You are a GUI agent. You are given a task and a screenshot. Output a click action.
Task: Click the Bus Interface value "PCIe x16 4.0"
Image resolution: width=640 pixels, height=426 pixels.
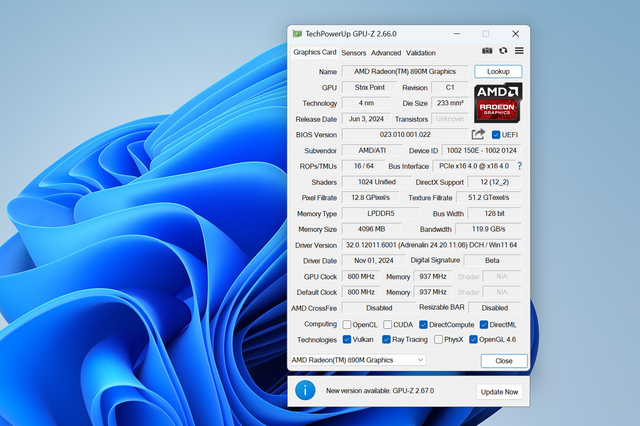pos(474,166)
